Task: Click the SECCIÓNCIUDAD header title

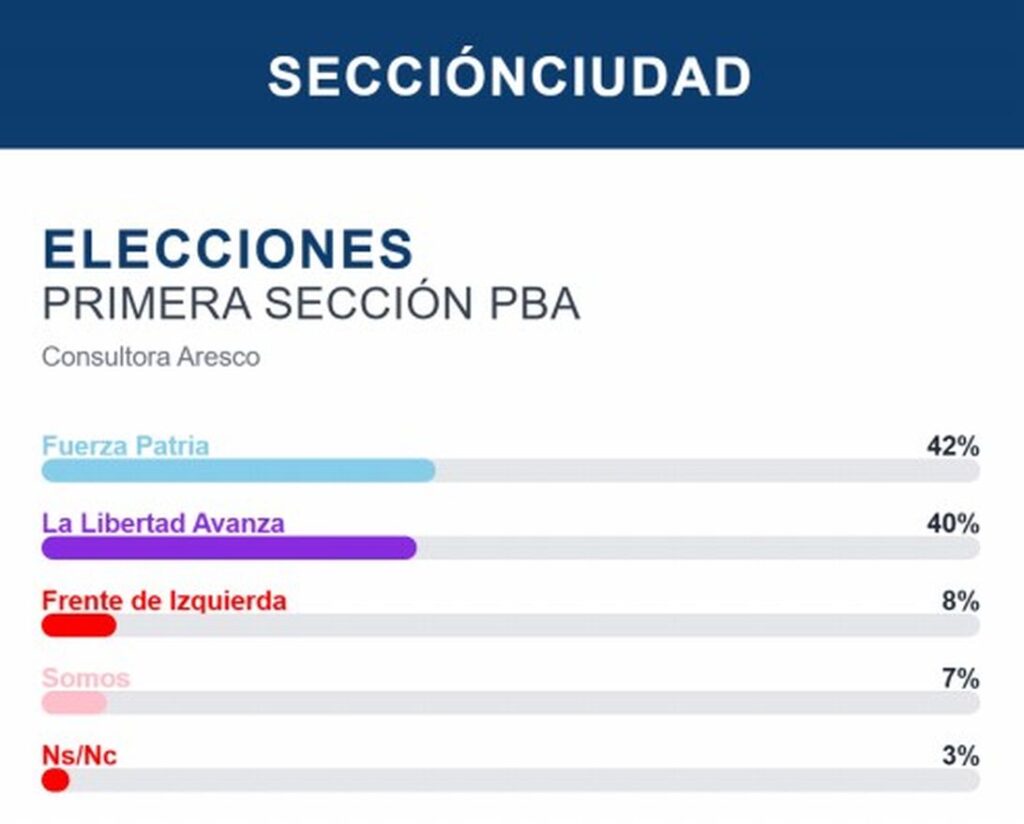Action: pos(509,76)
